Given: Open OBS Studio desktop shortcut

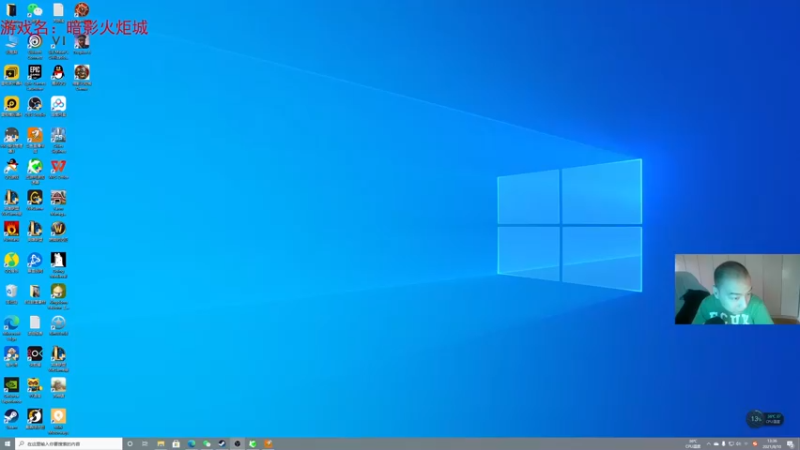Looking at the screenshot, I should pos(35,104).
